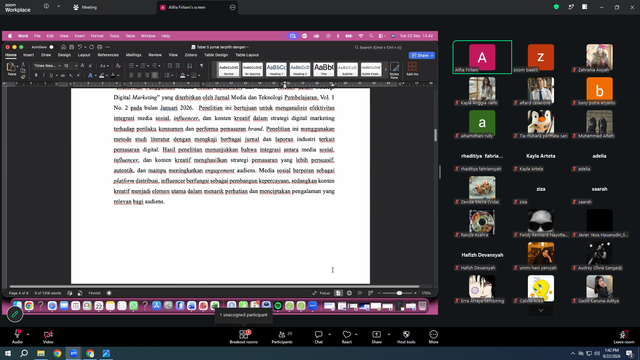This screenshot has width=640, height=360.
Task: Open the More options icon
Action: [x=433, y=337]
